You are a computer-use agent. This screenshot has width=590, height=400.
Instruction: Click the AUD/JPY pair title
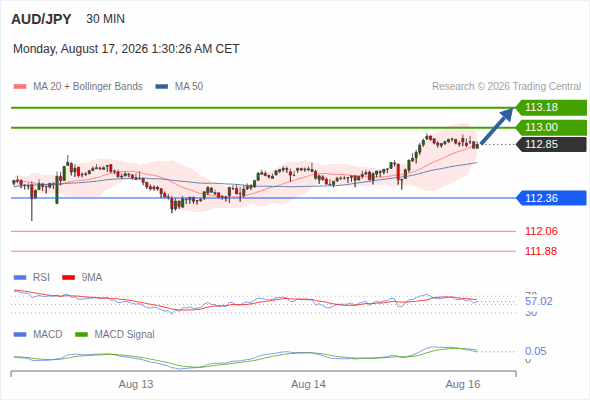click(41, 19)
